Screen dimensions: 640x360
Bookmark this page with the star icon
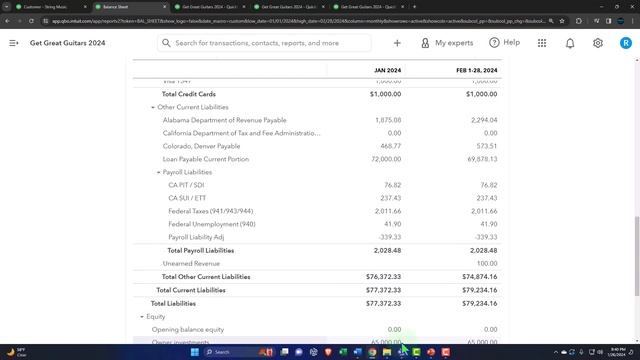(x=562, y=21)
